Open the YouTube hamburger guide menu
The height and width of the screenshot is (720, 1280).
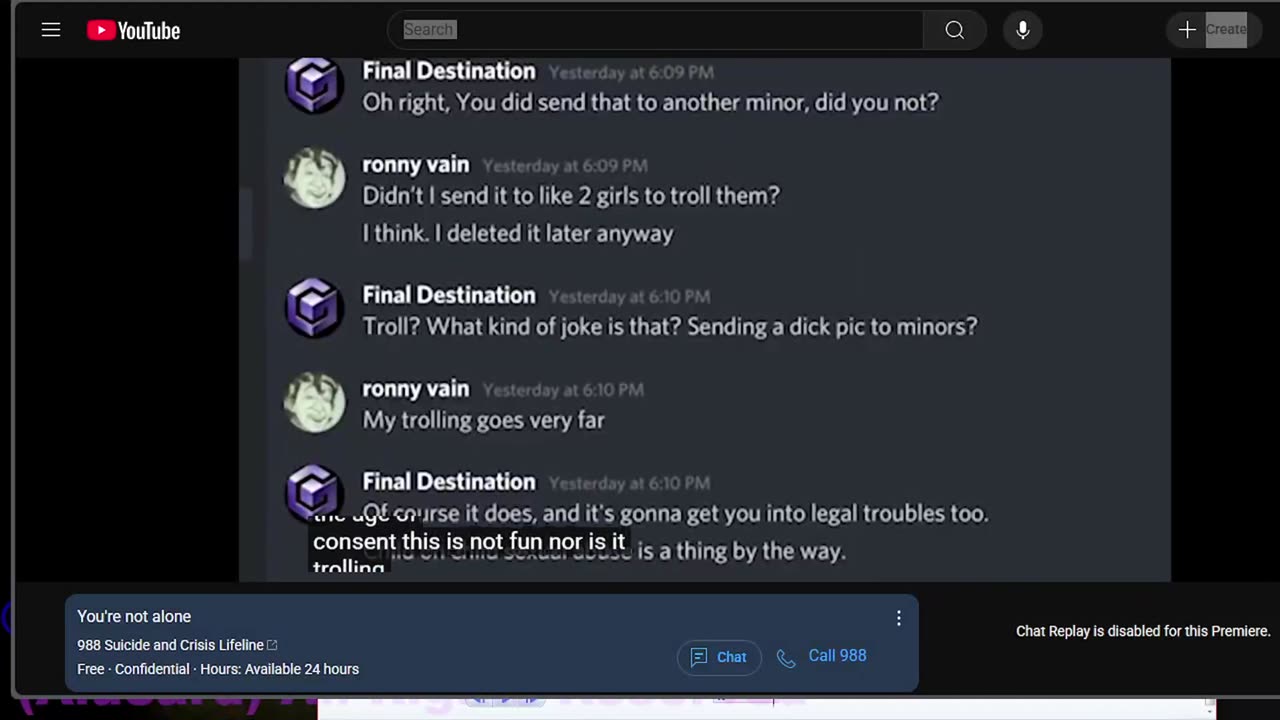click(51, 30)
